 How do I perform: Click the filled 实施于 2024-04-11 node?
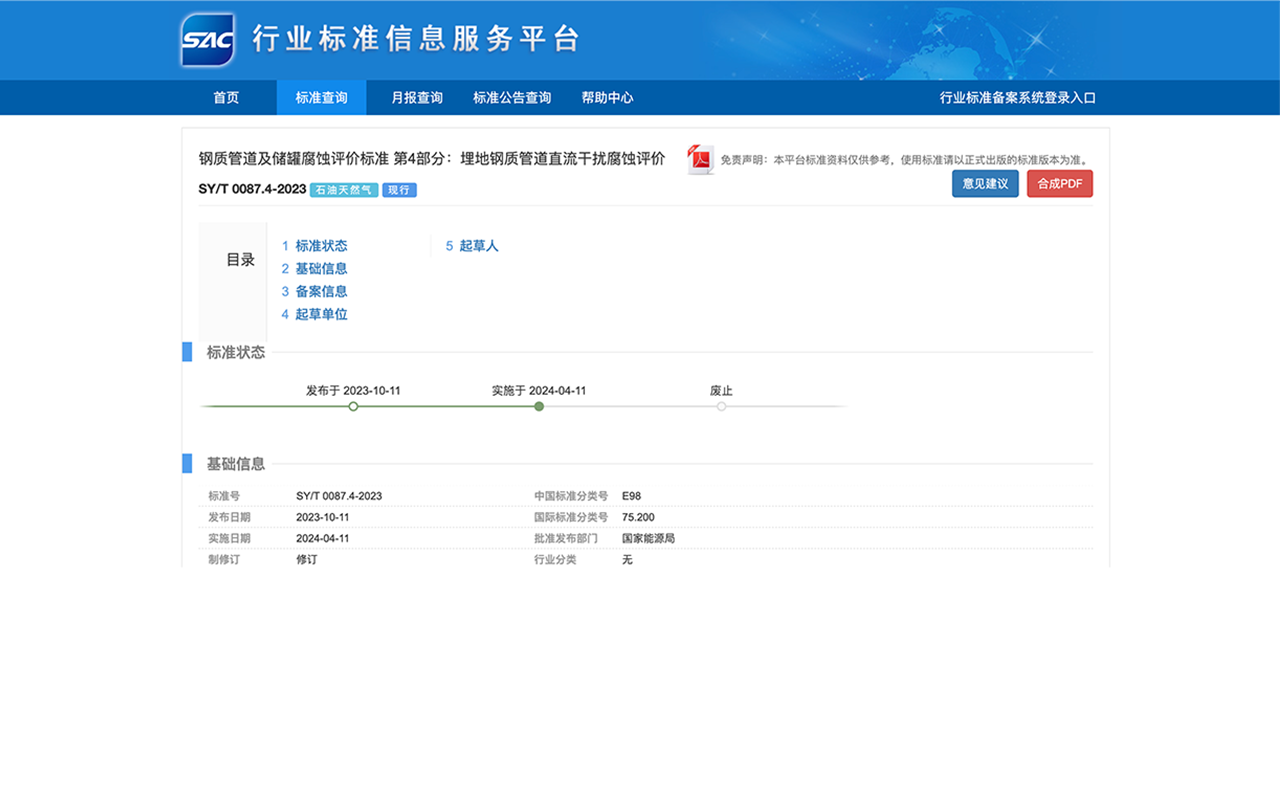click(539, 407)
